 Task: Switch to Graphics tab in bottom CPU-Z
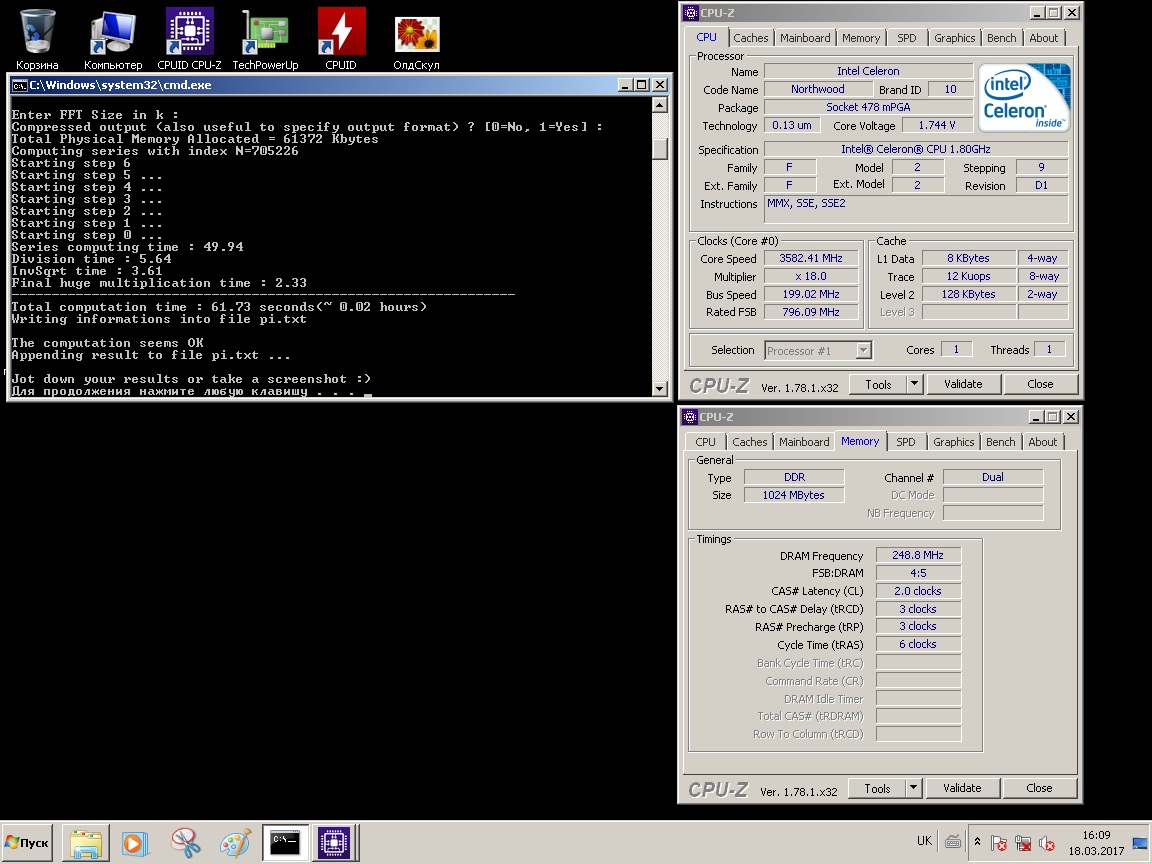(954, 442)
